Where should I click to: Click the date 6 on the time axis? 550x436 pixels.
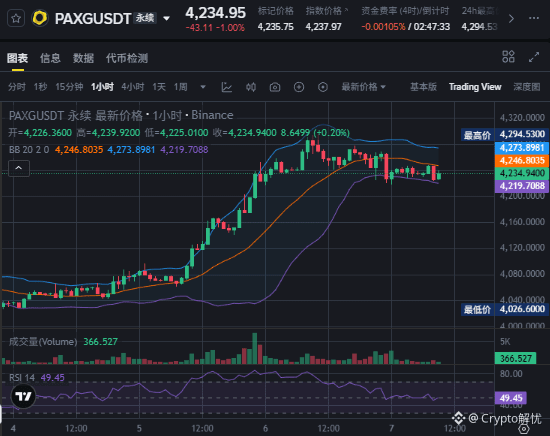[x=265, y=428]
